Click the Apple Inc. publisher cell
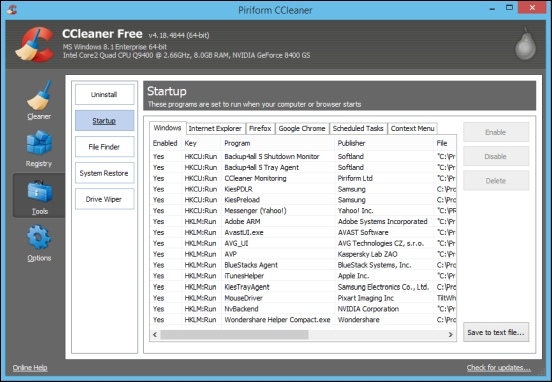Screen dimensions: 552x382 [x=353, y=276]
